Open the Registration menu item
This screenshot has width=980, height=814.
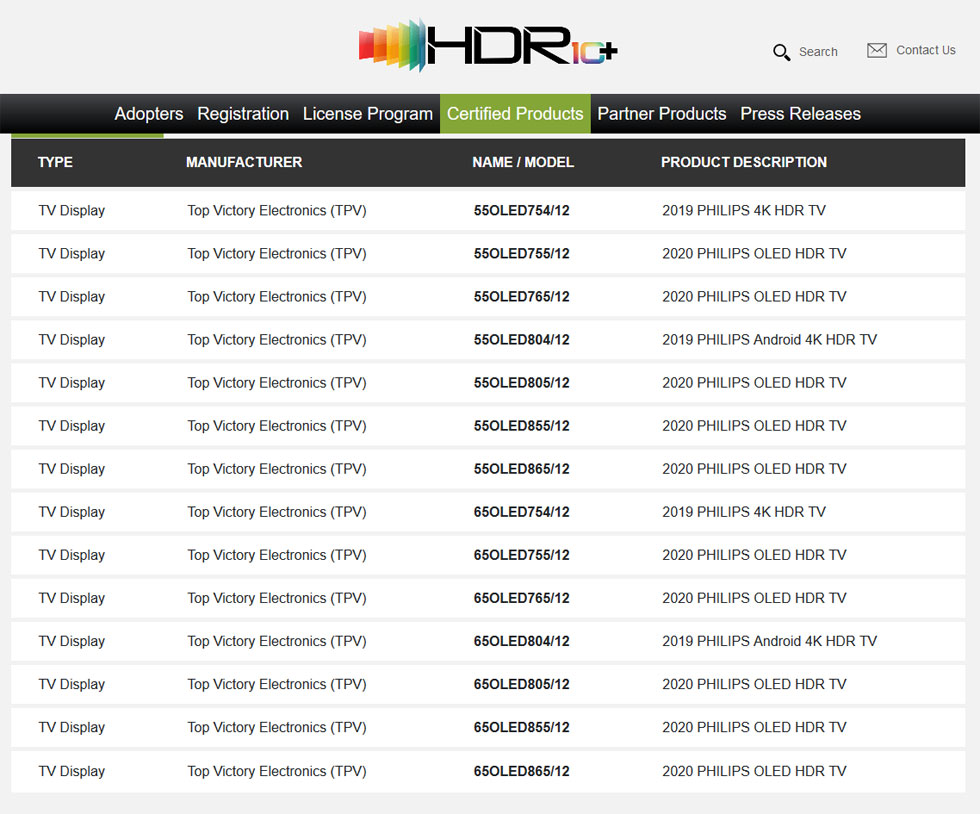tap(243, 114)
